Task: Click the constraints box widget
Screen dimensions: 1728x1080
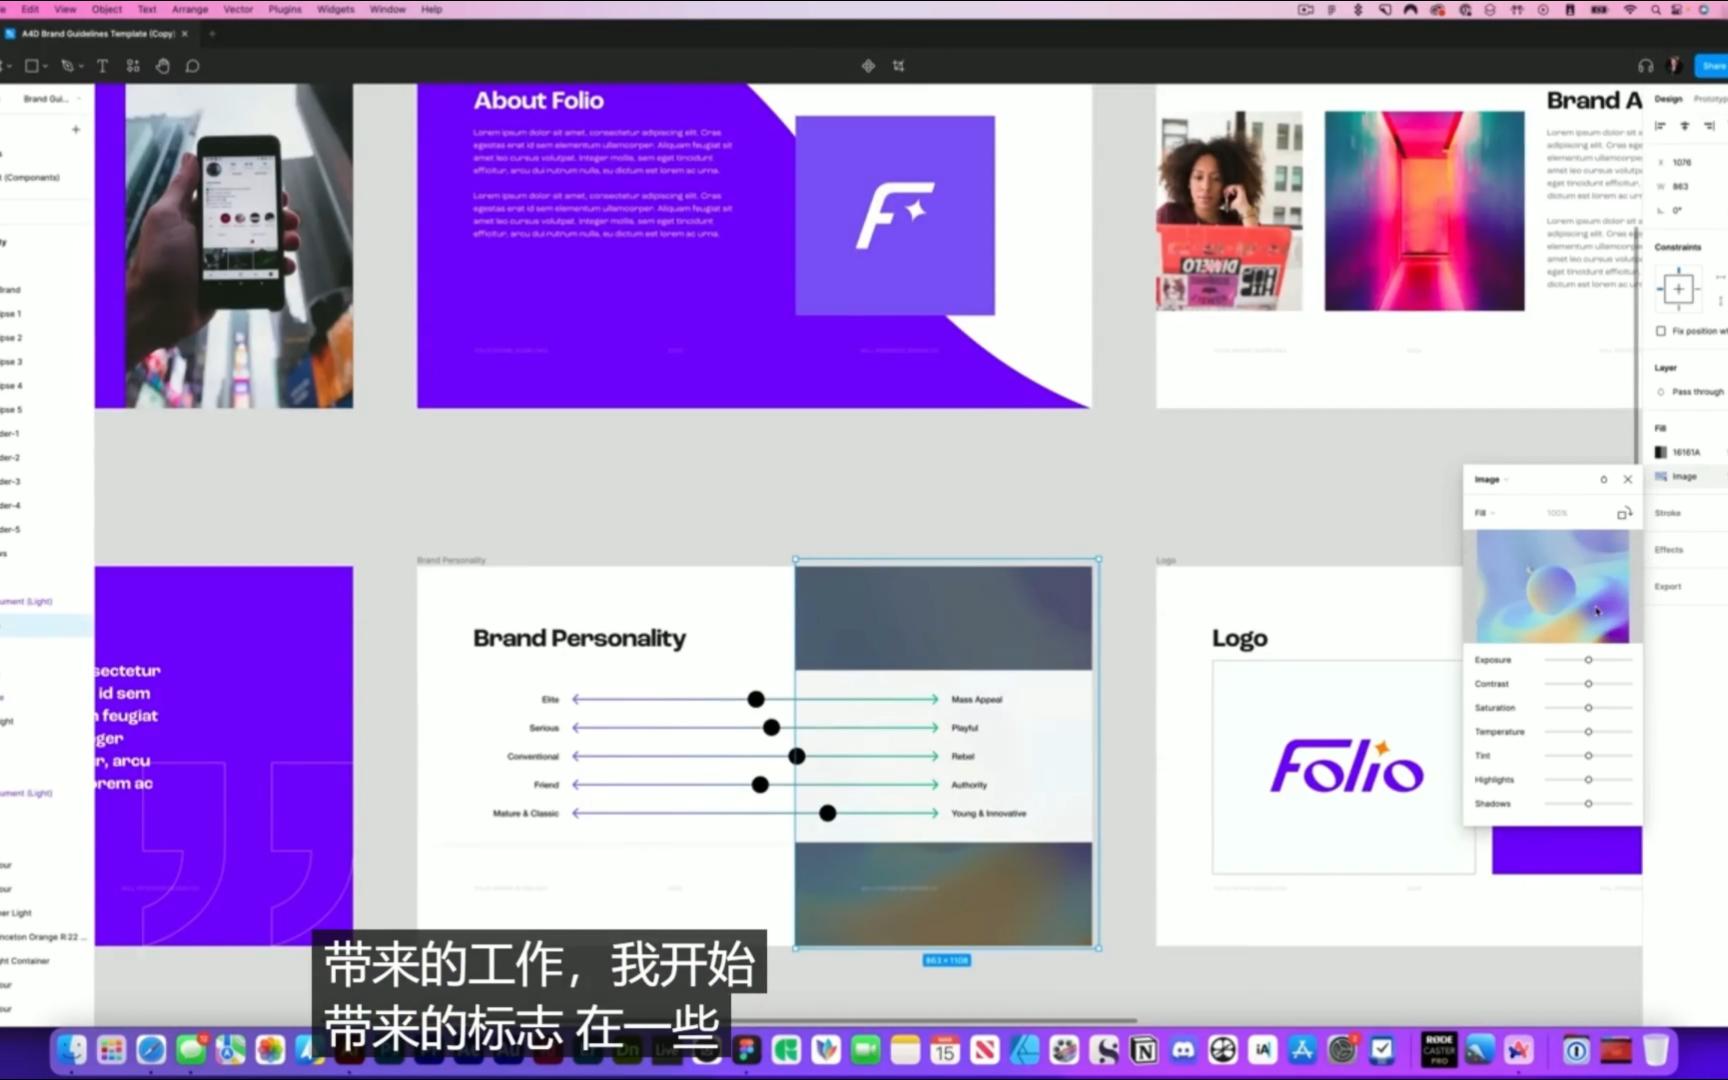Action: (x=1679, y=289)
